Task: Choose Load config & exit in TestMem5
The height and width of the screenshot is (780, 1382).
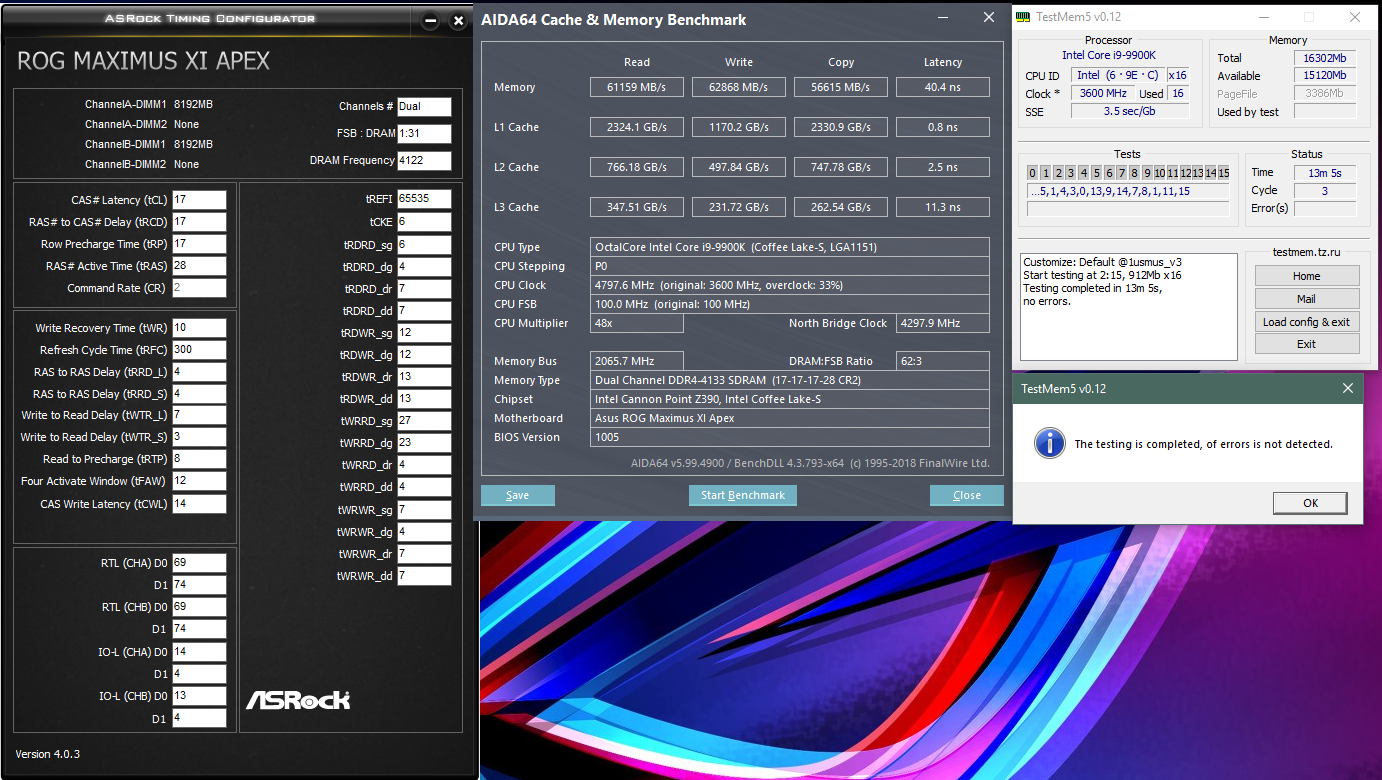Action: (1307, 322)
